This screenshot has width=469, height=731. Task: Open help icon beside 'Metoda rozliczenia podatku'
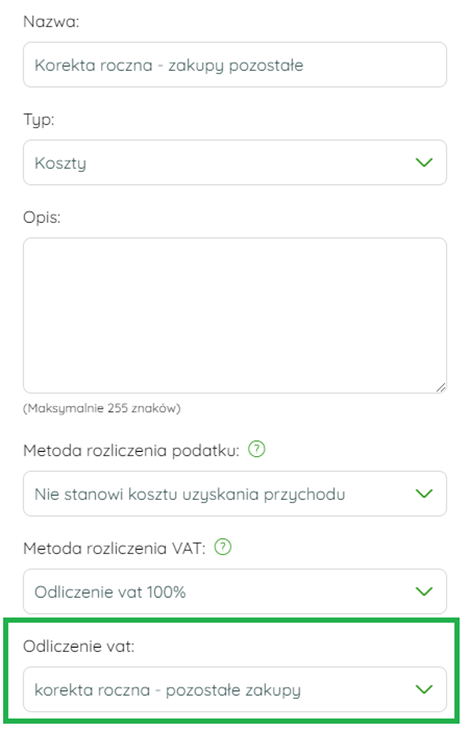pos(256,449)
